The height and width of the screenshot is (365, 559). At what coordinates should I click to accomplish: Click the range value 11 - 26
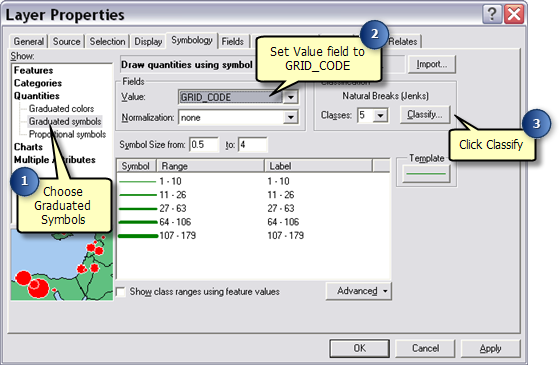[x=173, y=195]
